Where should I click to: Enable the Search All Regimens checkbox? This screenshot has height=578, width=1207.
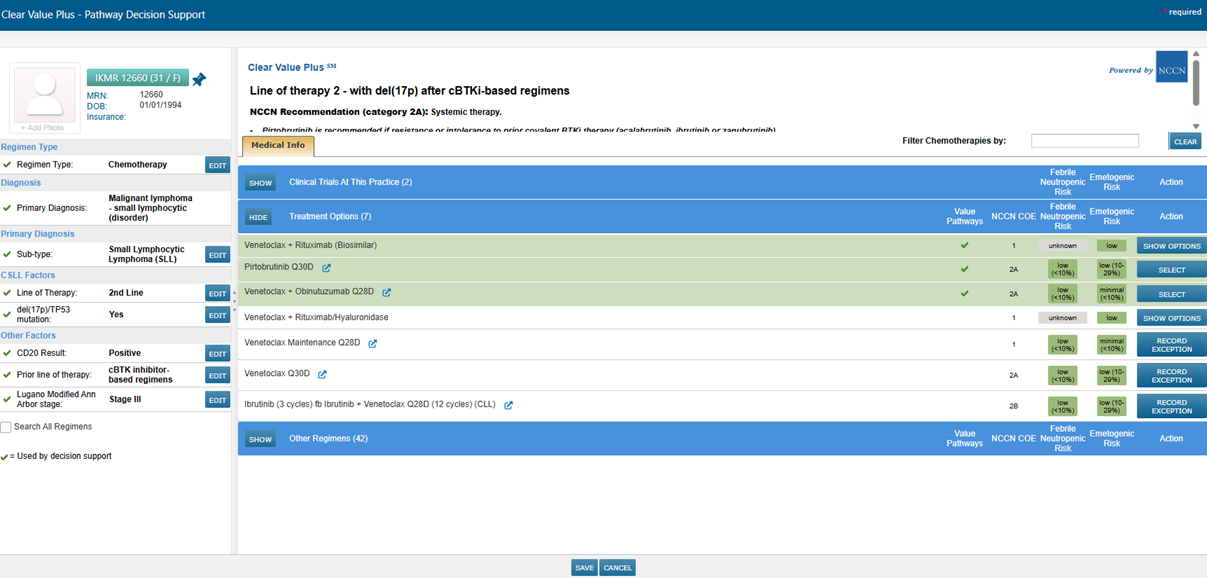[x=6, y=427]
